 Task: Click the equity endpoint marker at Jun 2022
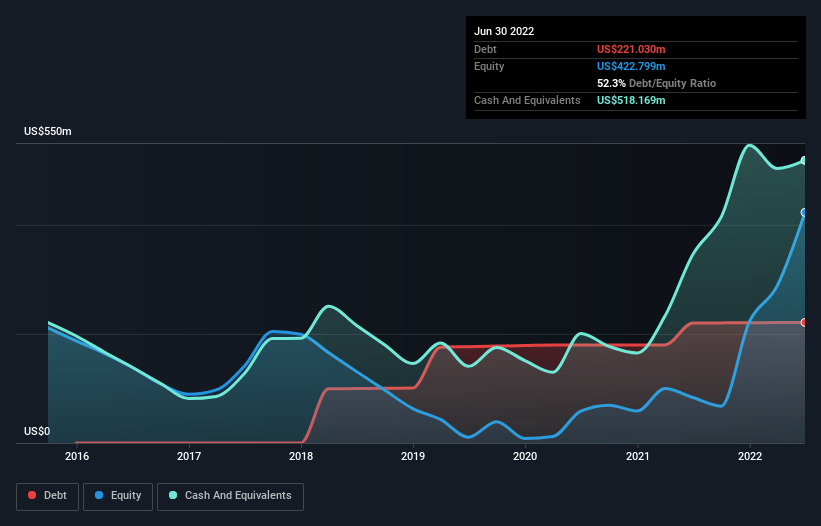pos(804,212)
